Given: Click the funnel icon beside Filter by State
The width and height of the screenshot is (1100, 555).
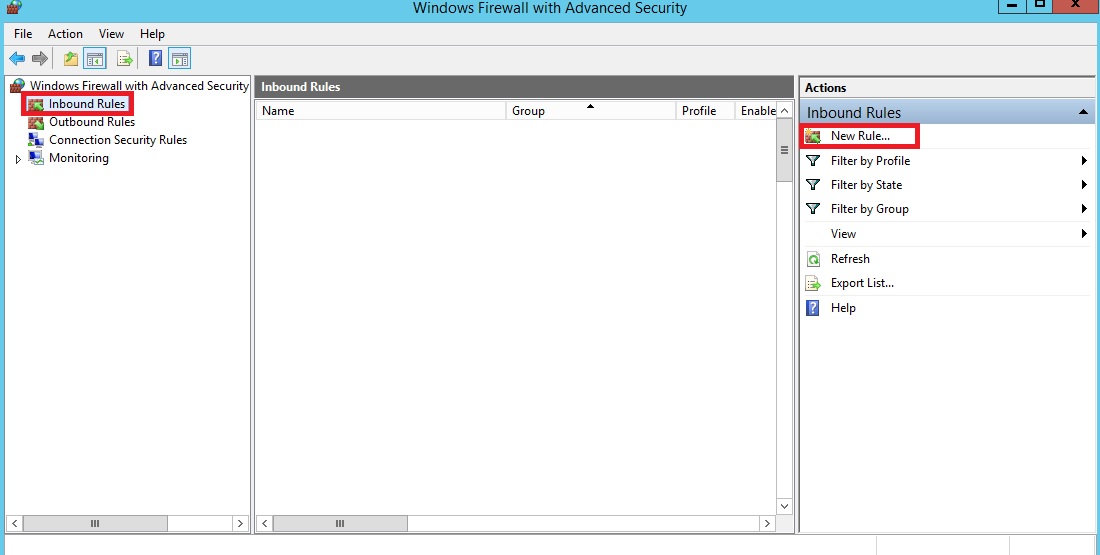Looking at the screenshot, I should [813, 185].
